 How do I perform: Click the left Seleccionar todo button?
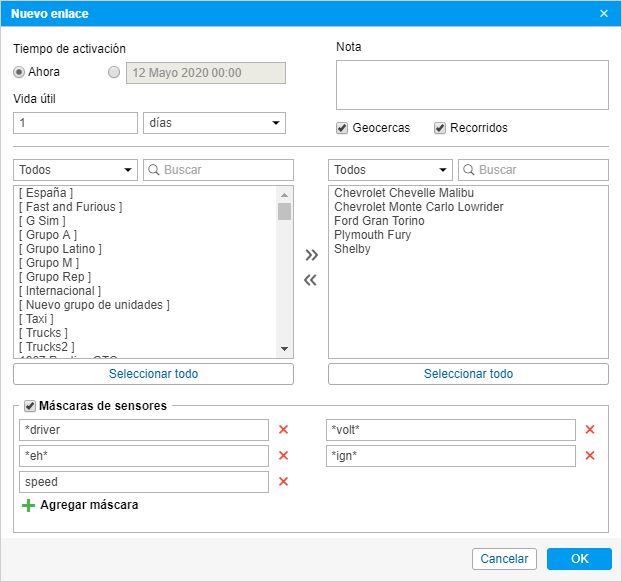point(153,374)
